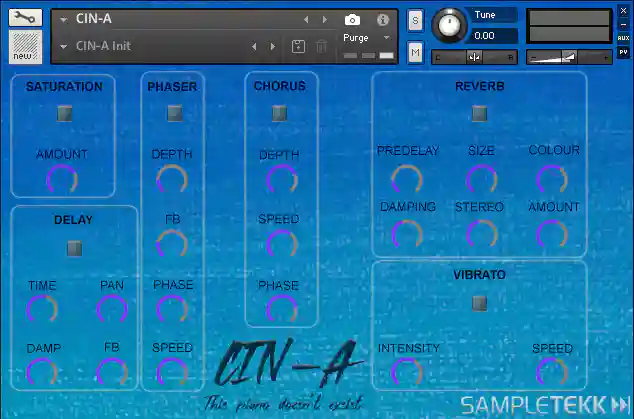This screenshot has width=634, height=419.
Task: Open snapshot view via camera icon
Action: (352, 19)
